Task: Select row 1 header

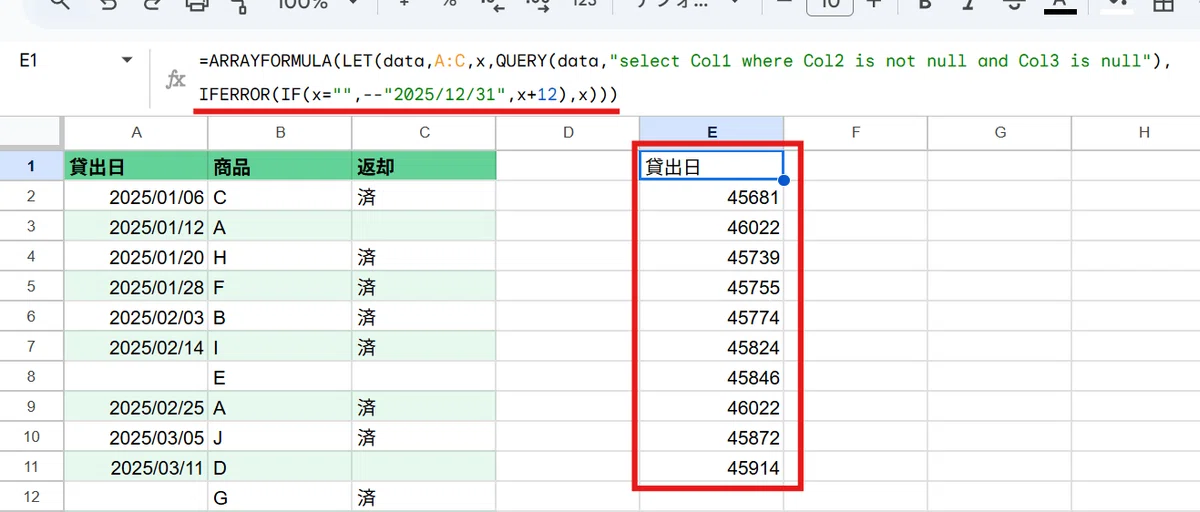Action: pos(31,166)
